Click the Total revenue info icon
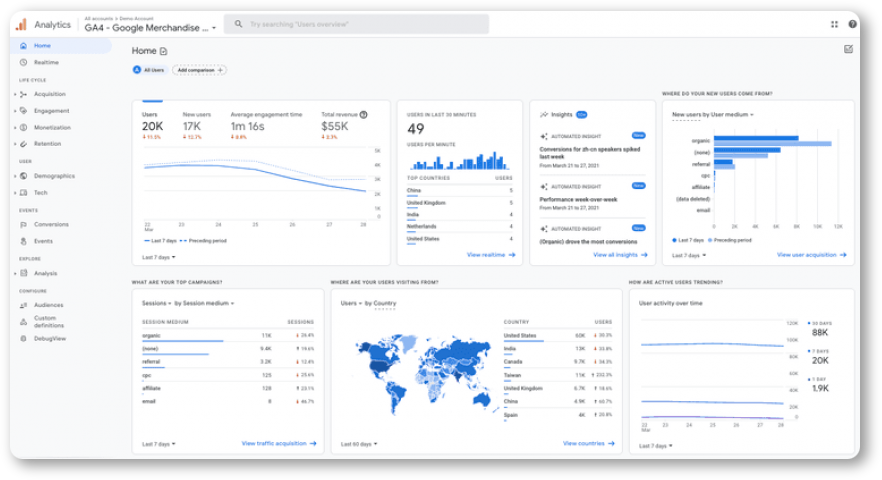882x480 pixels. 363,115
